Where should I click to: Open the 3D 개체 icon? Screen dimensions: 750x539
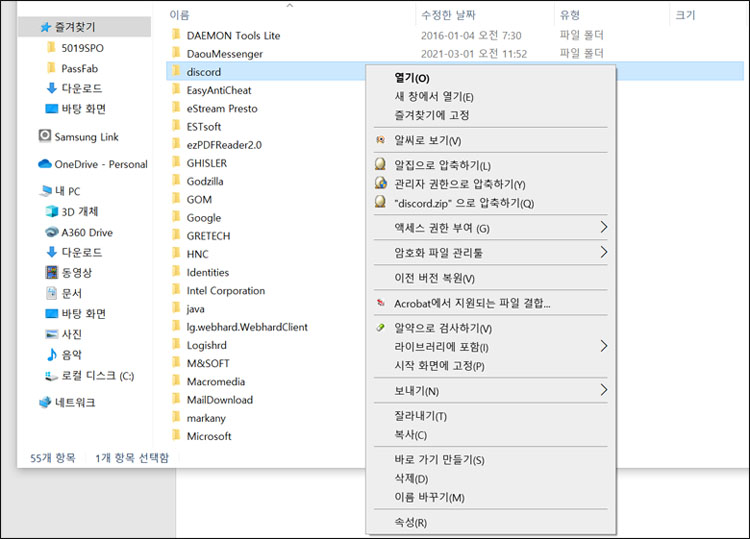click(x=52, y=211)
